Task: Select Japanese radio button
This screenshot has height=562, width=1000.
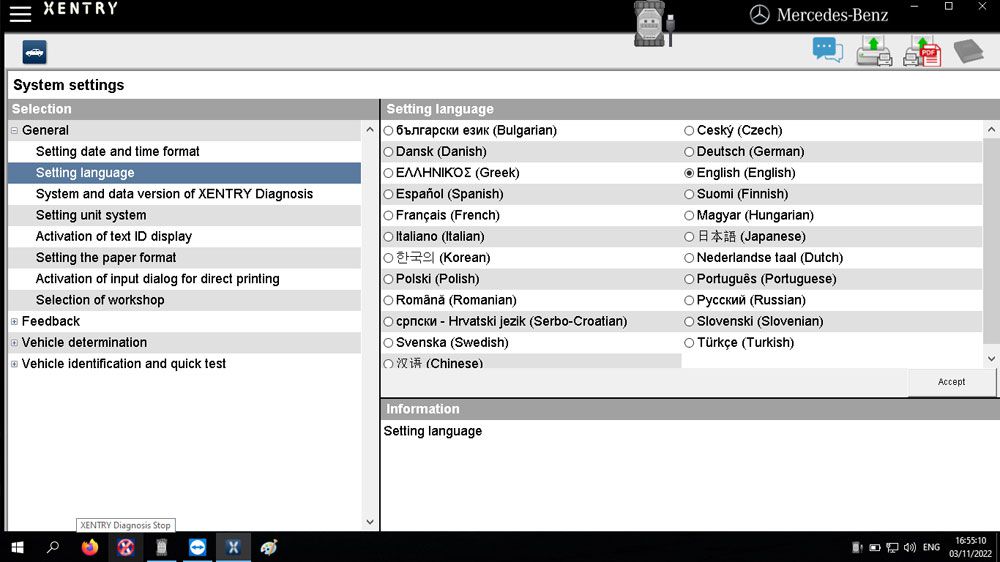Action: (x=689, y=237)
